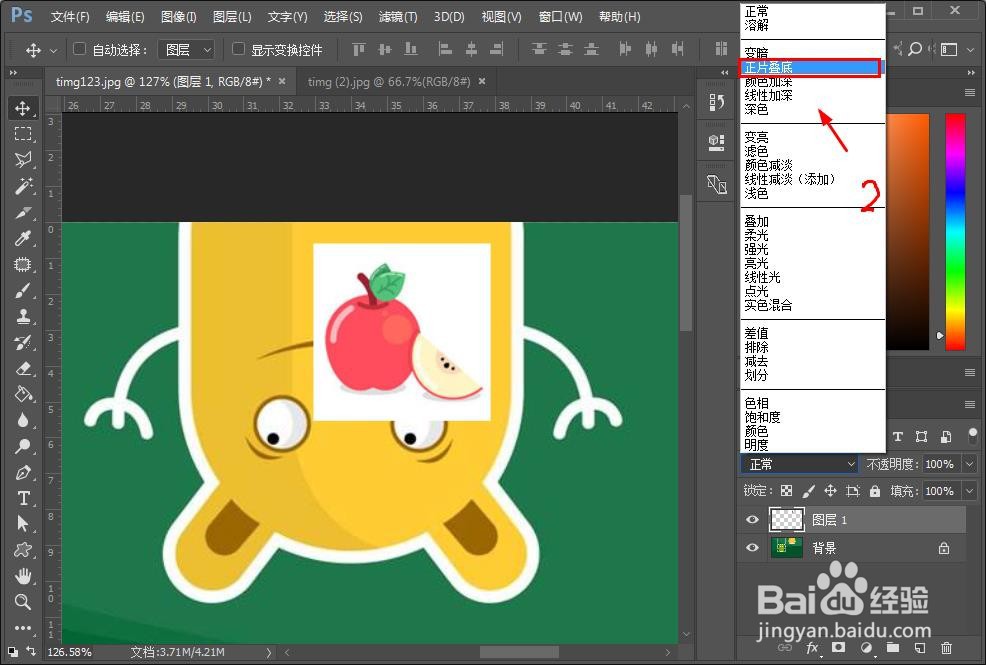
Task: Lock layer position
Action: [831, 491]
